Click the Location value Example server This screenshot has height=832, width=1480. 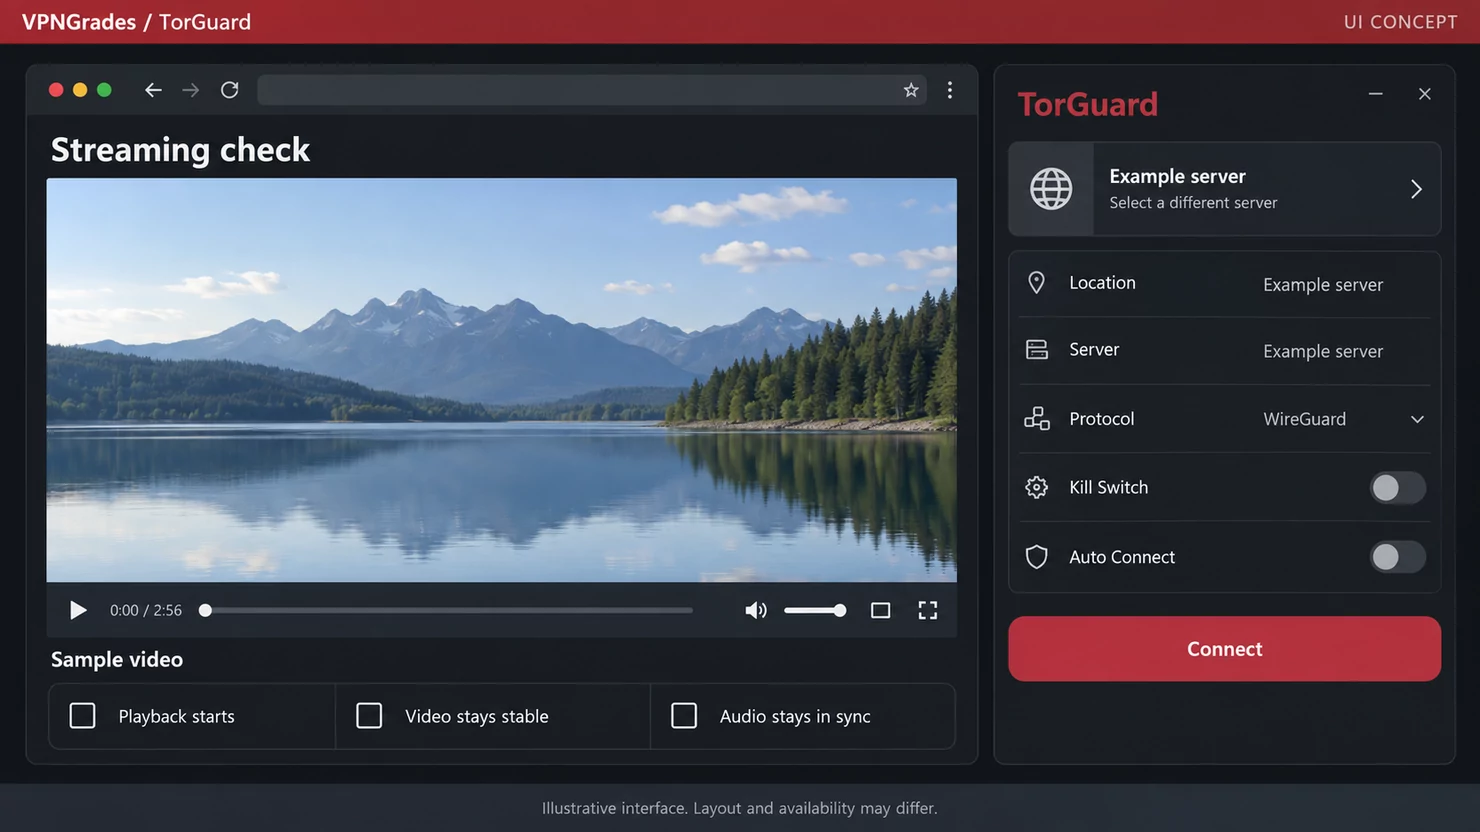(1323, 285)
